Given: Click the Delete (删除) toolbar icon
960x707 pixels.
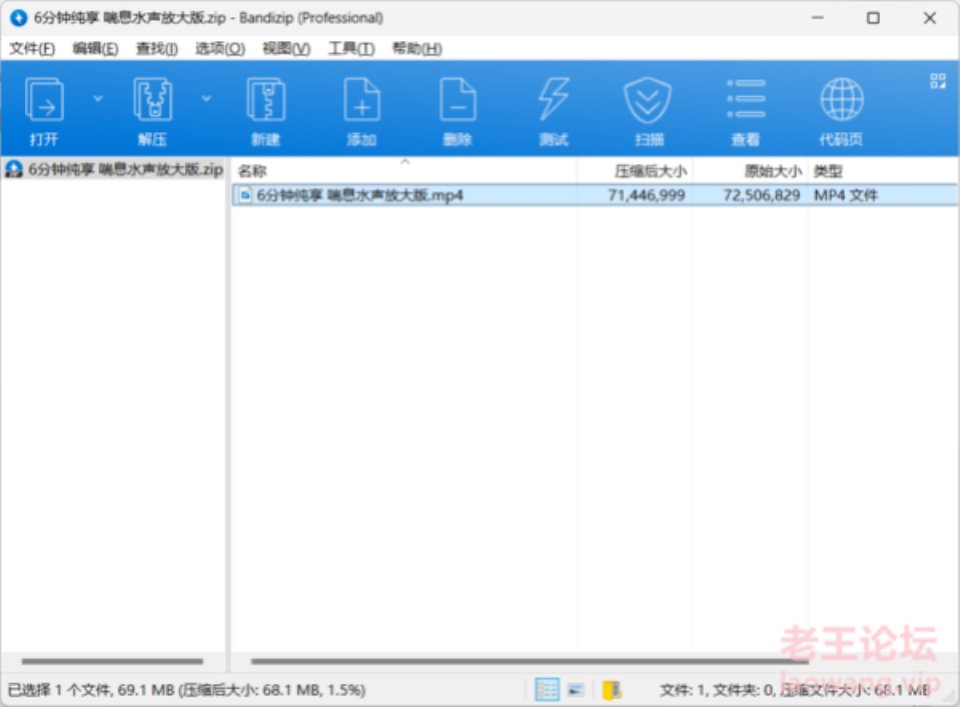Looking at the screenshot, I should [457, 99].
